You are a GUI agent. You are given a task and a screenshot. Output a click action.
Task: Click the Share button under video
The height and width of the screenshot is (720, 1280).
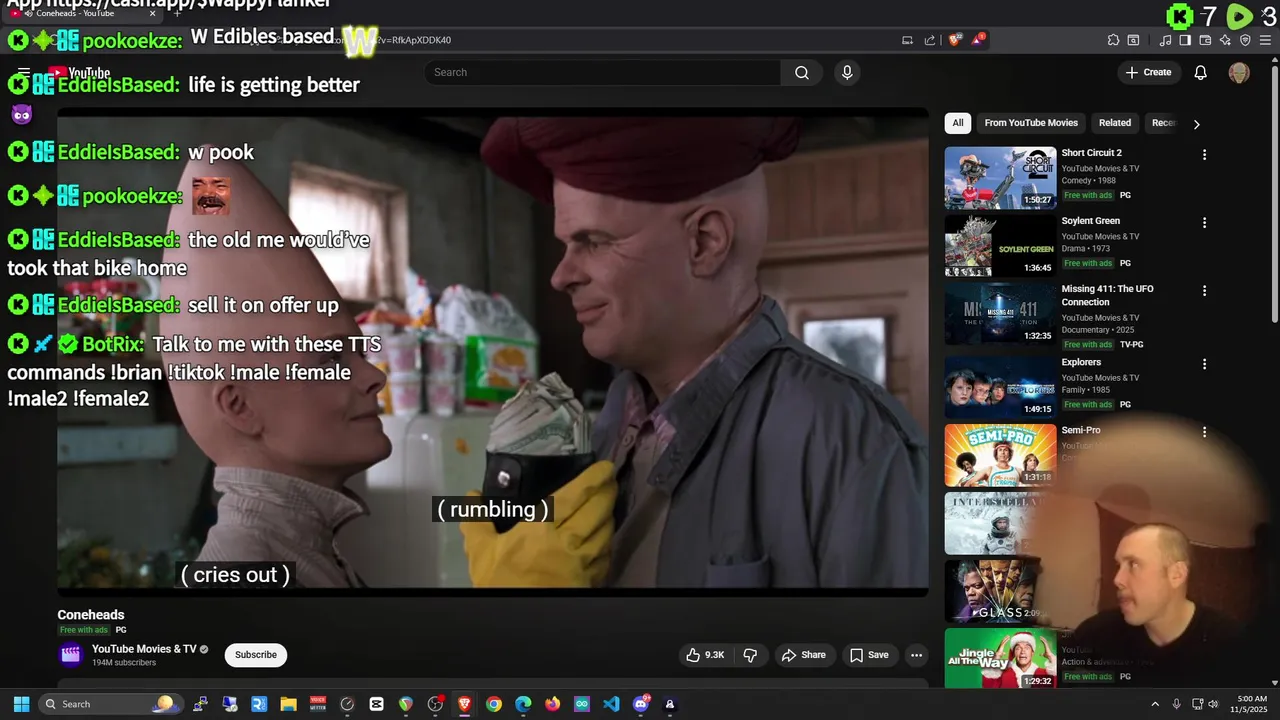804,655
